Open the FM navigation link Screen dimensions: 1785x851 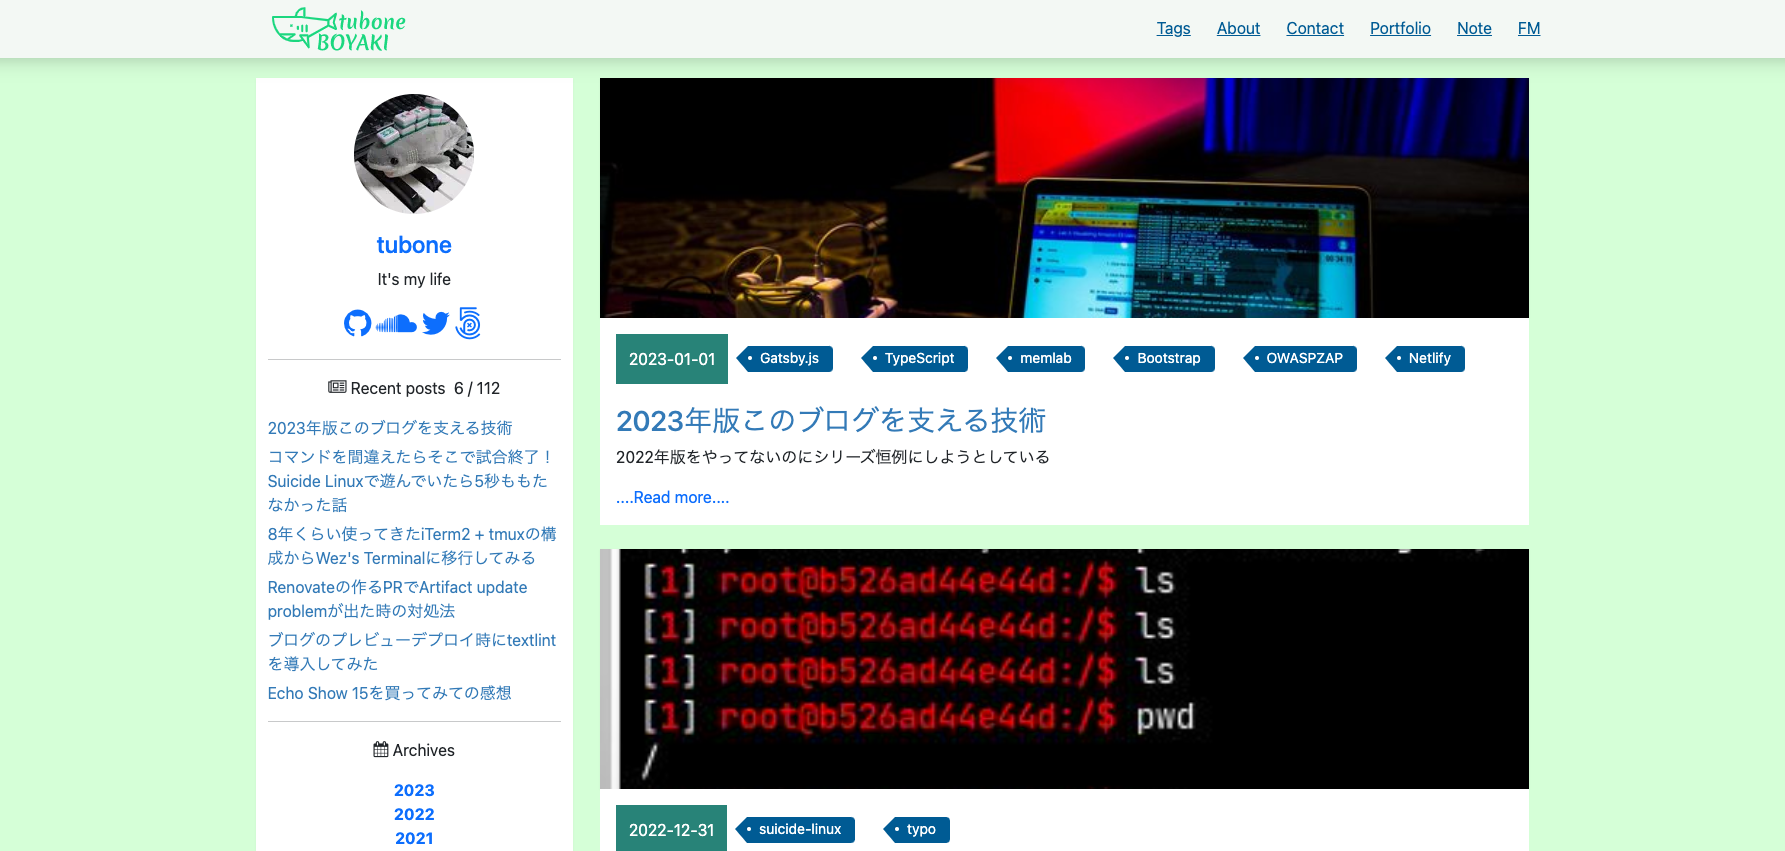tap(1528, 28)
